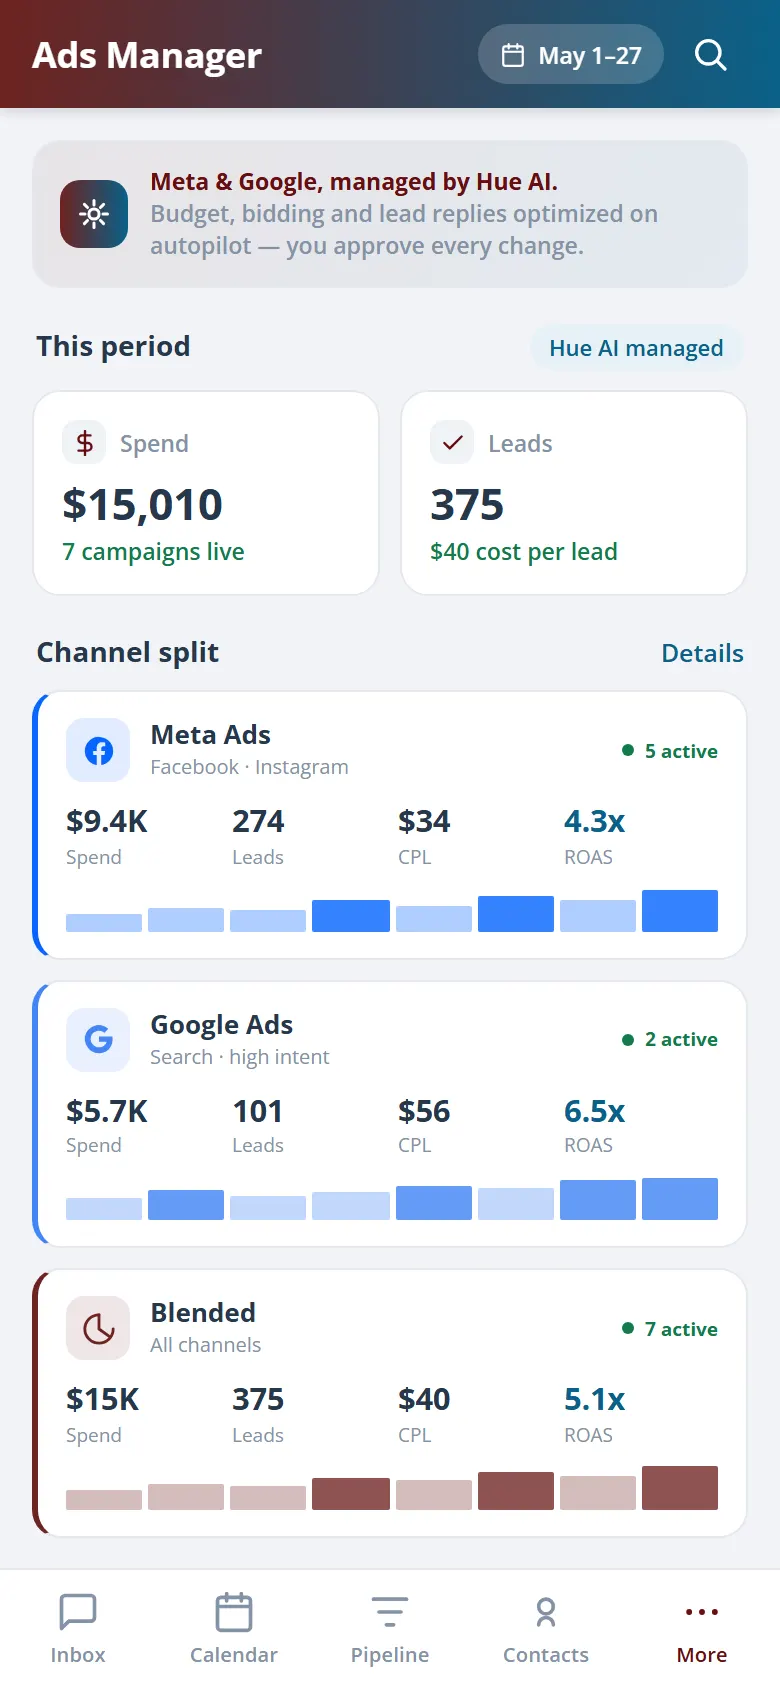Click Blended card title
780x1688 pixels.
pos(203,1313)
